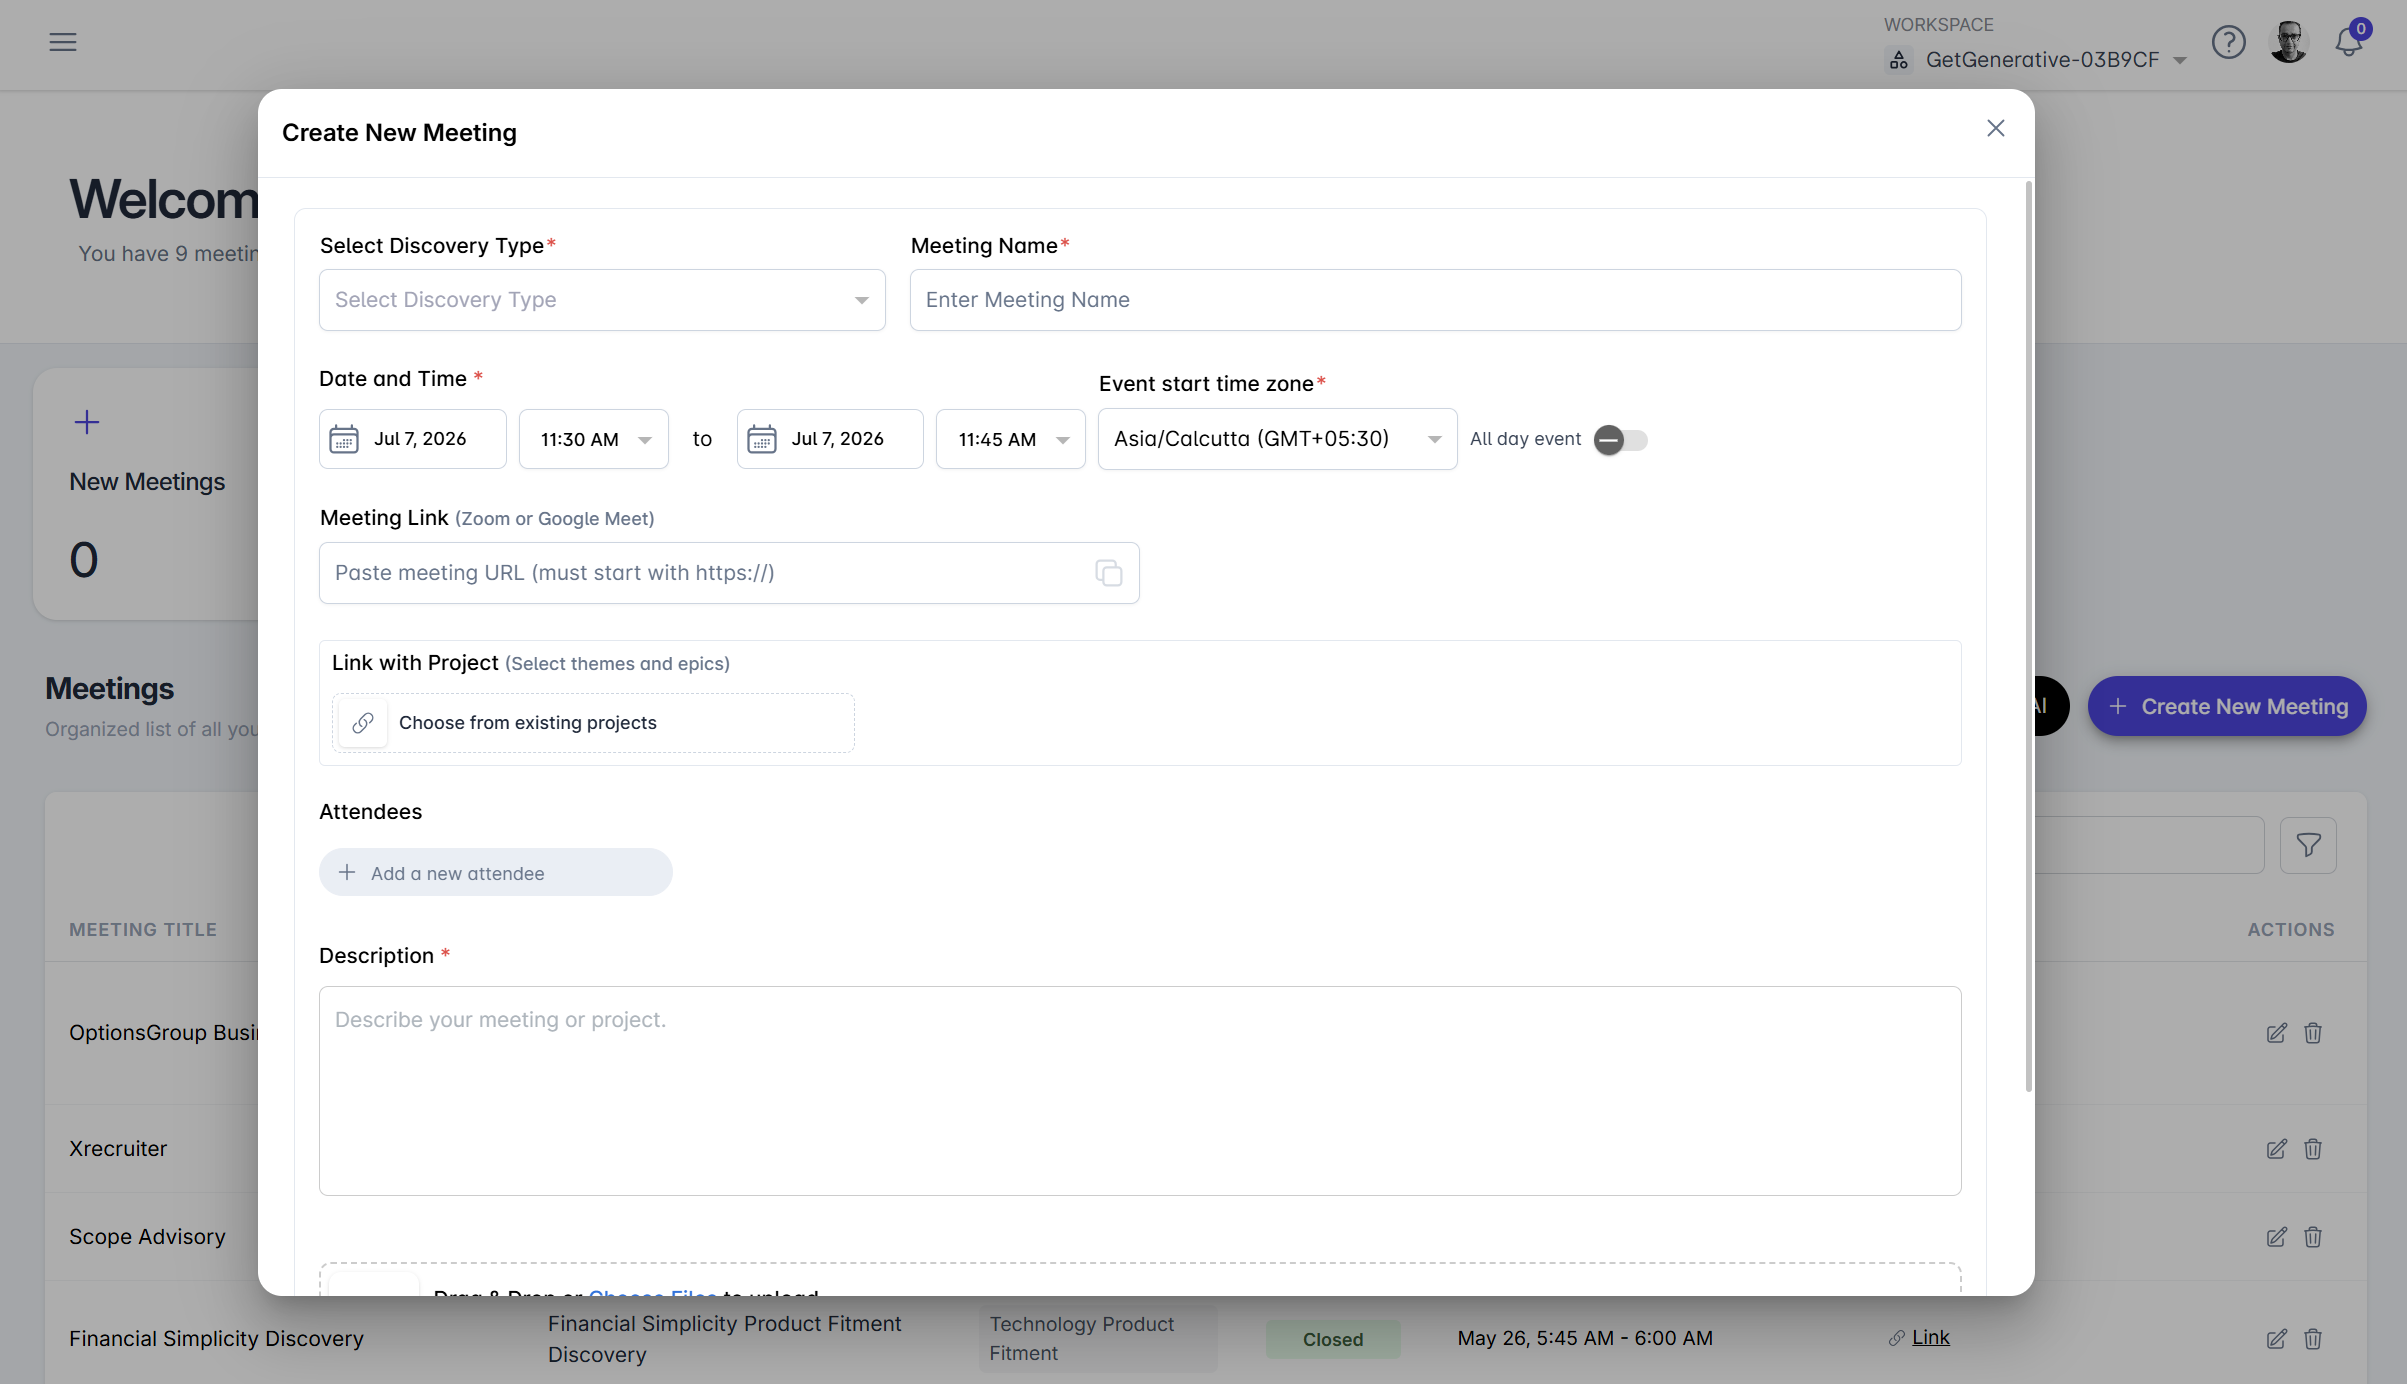The height and width of the screenshot is (1384, 2407).
Task: Click the plus icon above New Meetings
Action: [87, 422]
